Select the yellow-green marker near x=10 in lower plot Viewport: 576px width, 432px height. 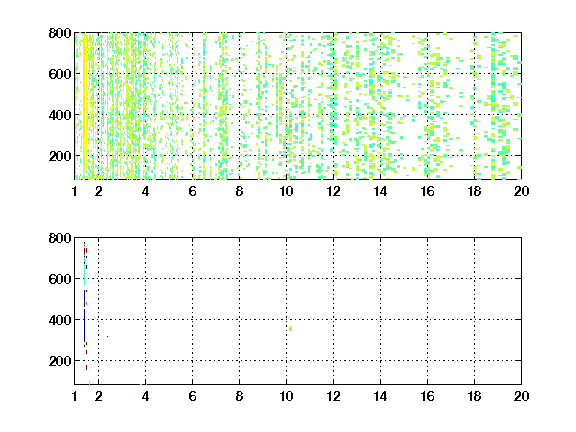tap(291, 328)
